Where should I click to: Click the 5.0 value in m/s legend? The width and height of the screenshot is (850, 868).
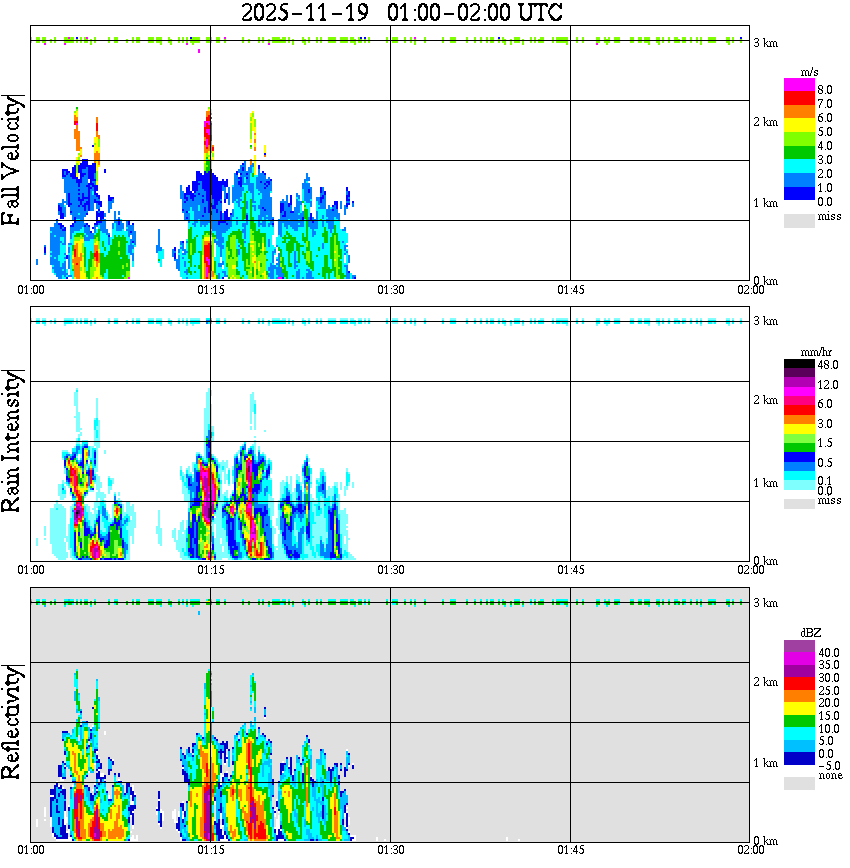(x=825, y=132)
